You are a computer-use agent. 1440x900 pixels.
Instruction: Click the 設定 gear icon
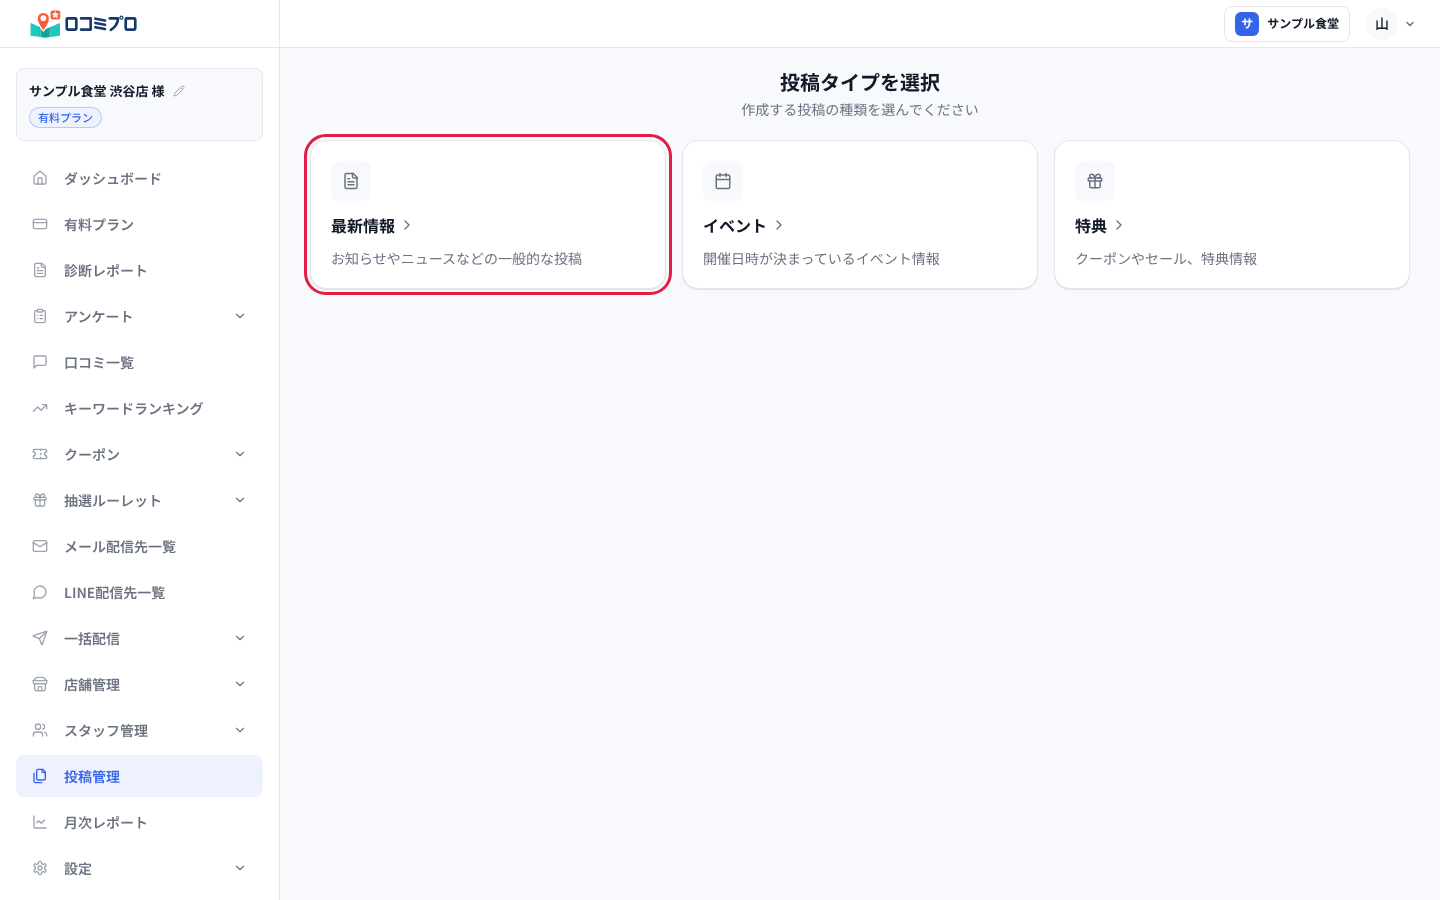click(40, 868)
